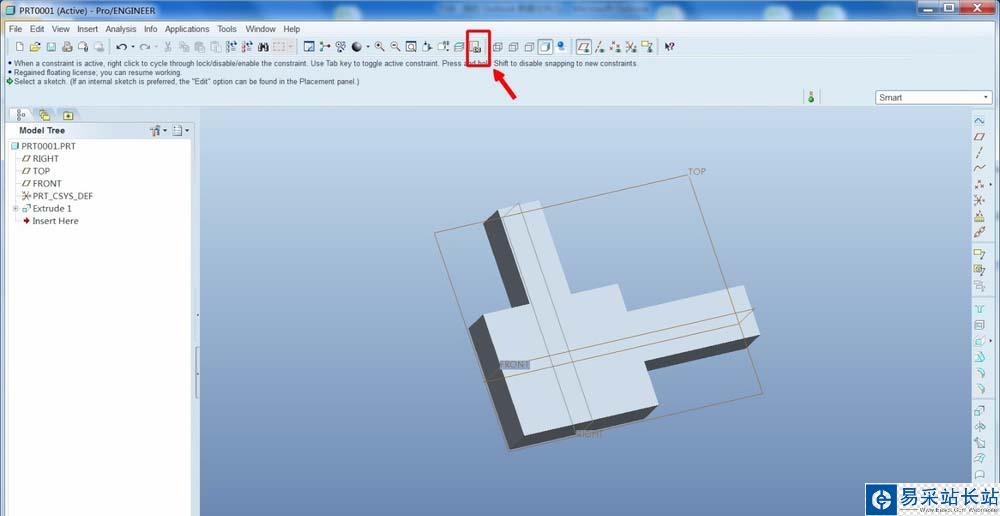Open the Applications menu
Image resolution: width=1000 pixels, height=516 pixels.
tap(187, 29)
